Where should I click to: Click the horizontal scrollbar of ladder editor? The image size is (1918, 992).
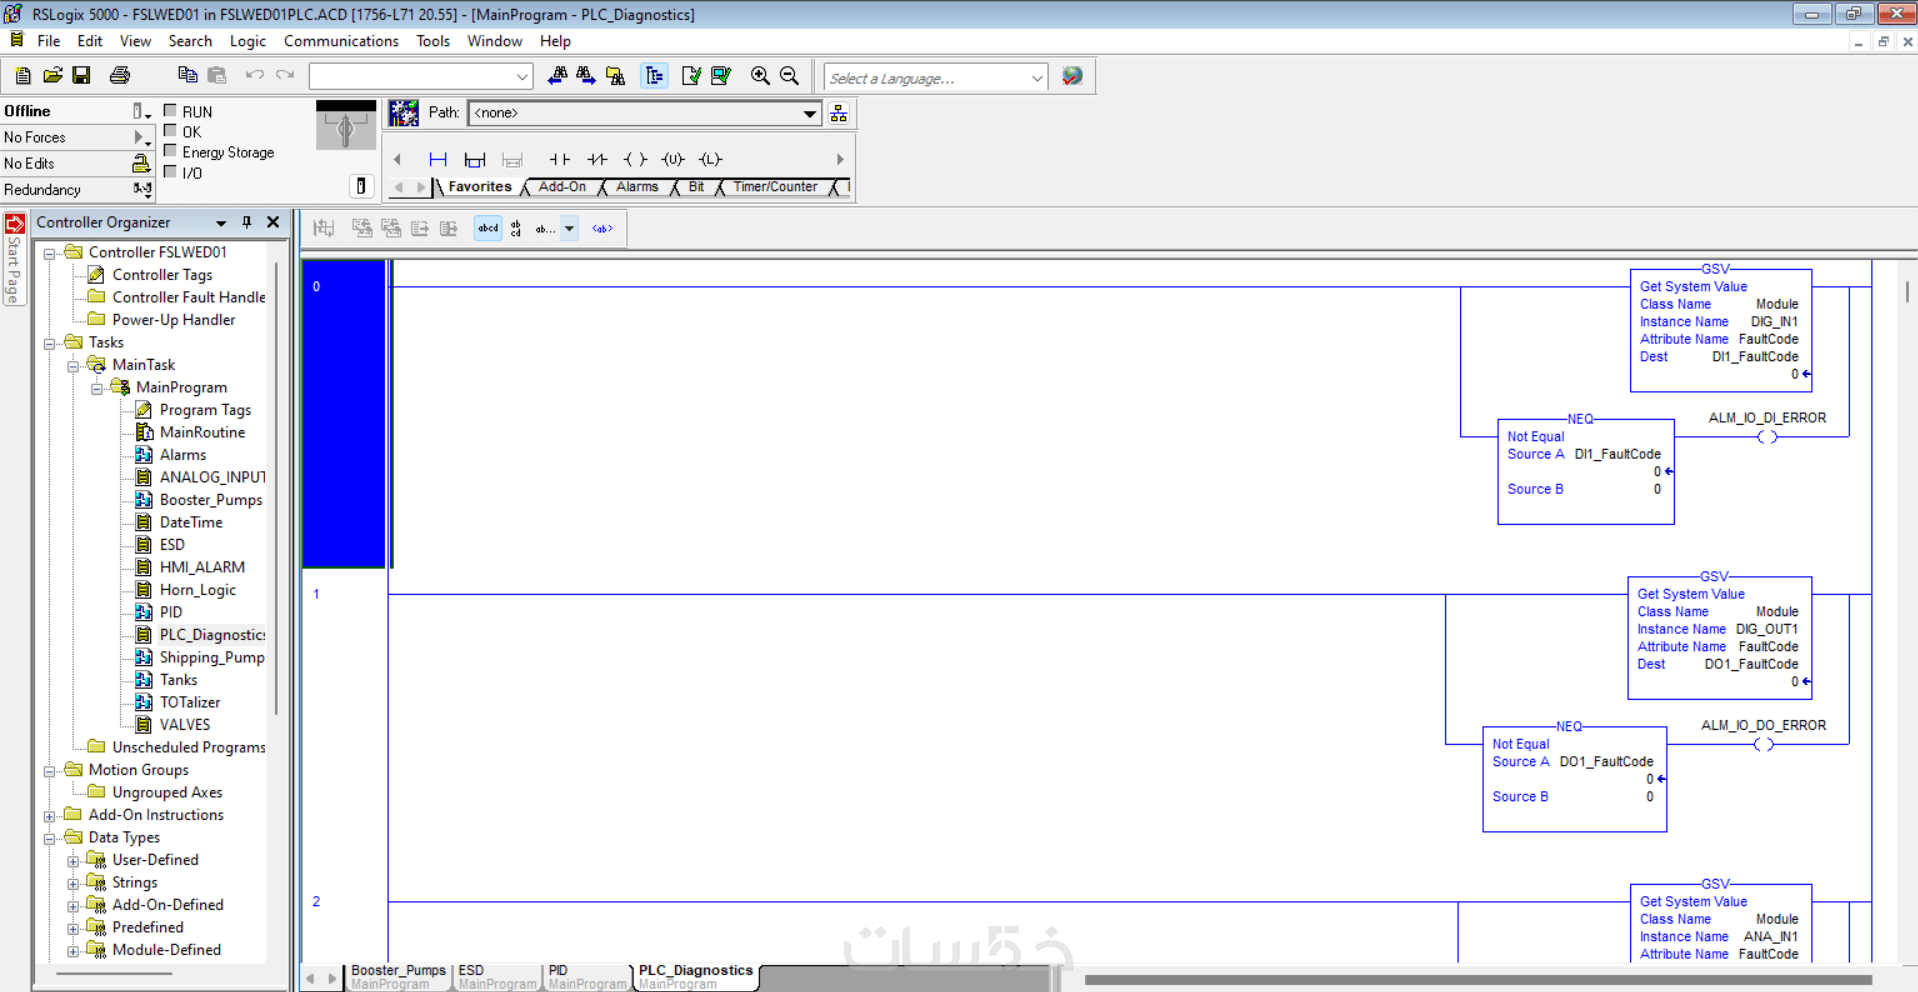(x=1478, y=980)
